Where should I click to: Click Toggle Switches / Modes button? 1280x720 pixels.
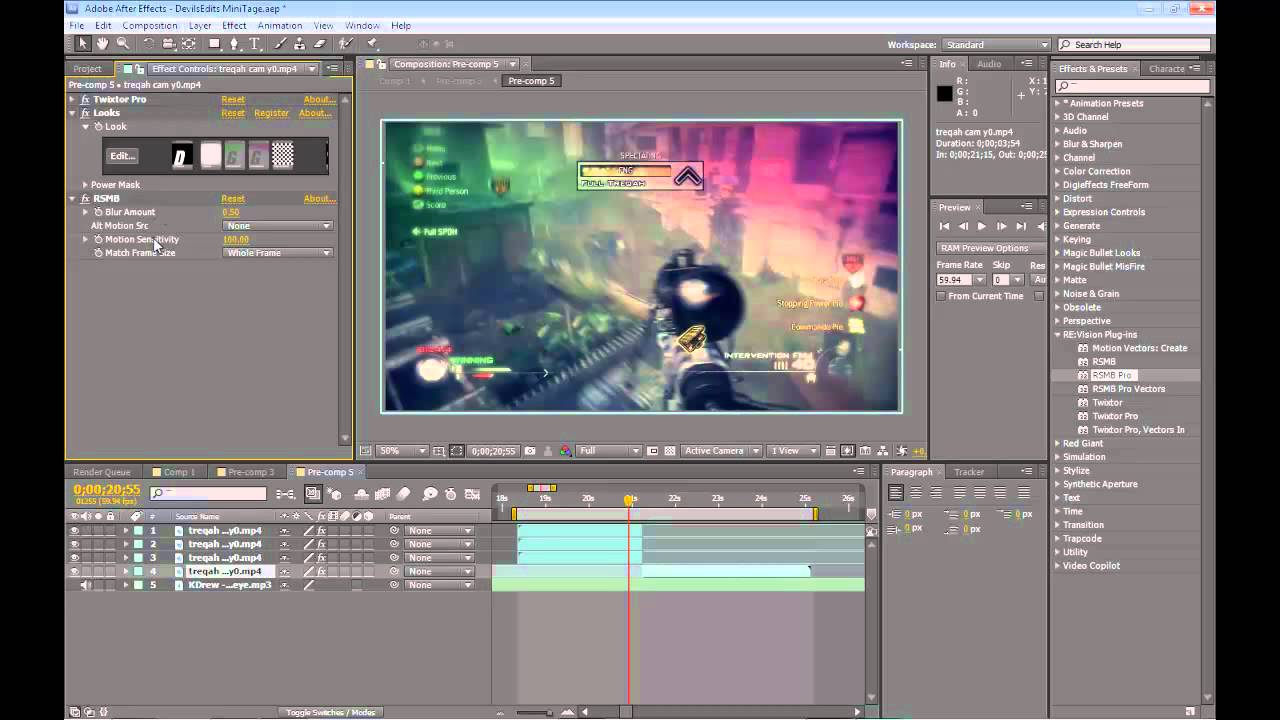(x=330, y=712)
